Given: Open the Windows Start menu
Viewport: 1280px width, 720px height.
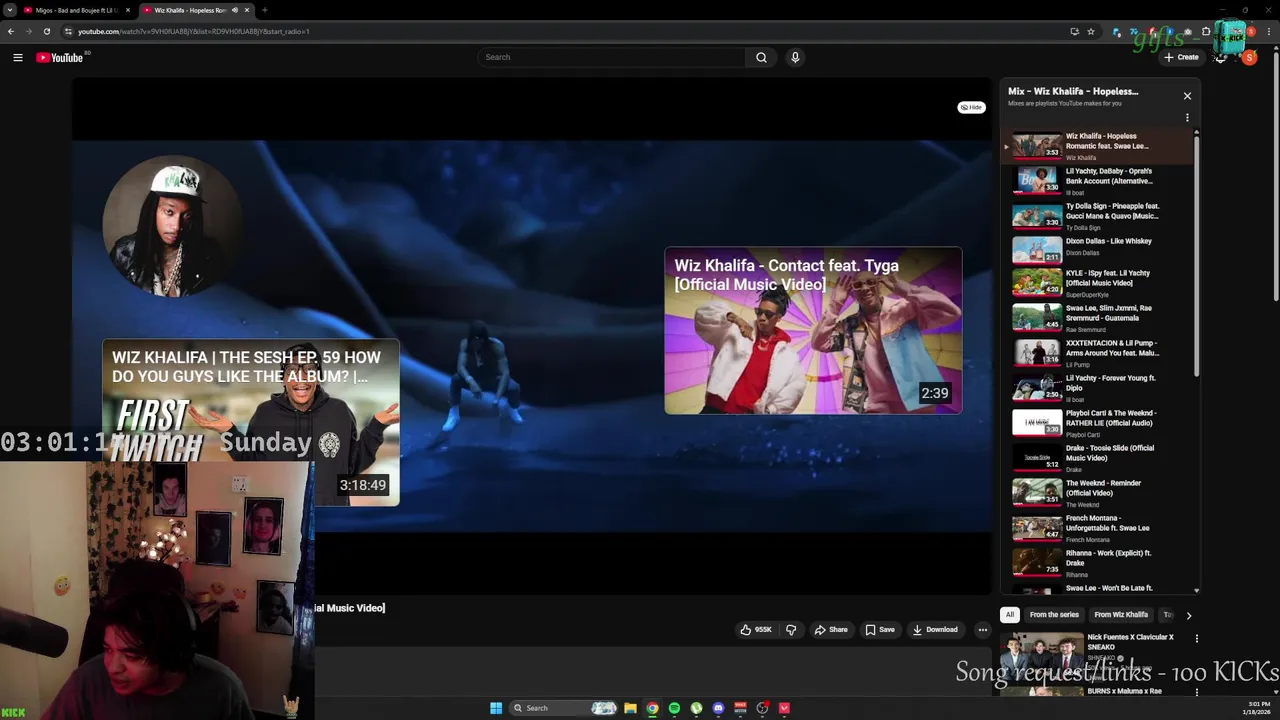Looking at the screenshot, I should tap(496, 708).
